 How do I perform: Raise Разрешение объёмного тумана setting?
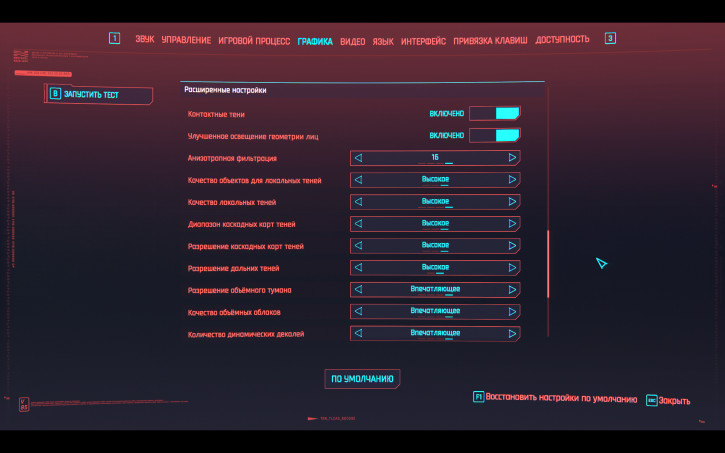click(x=512, y=290)
